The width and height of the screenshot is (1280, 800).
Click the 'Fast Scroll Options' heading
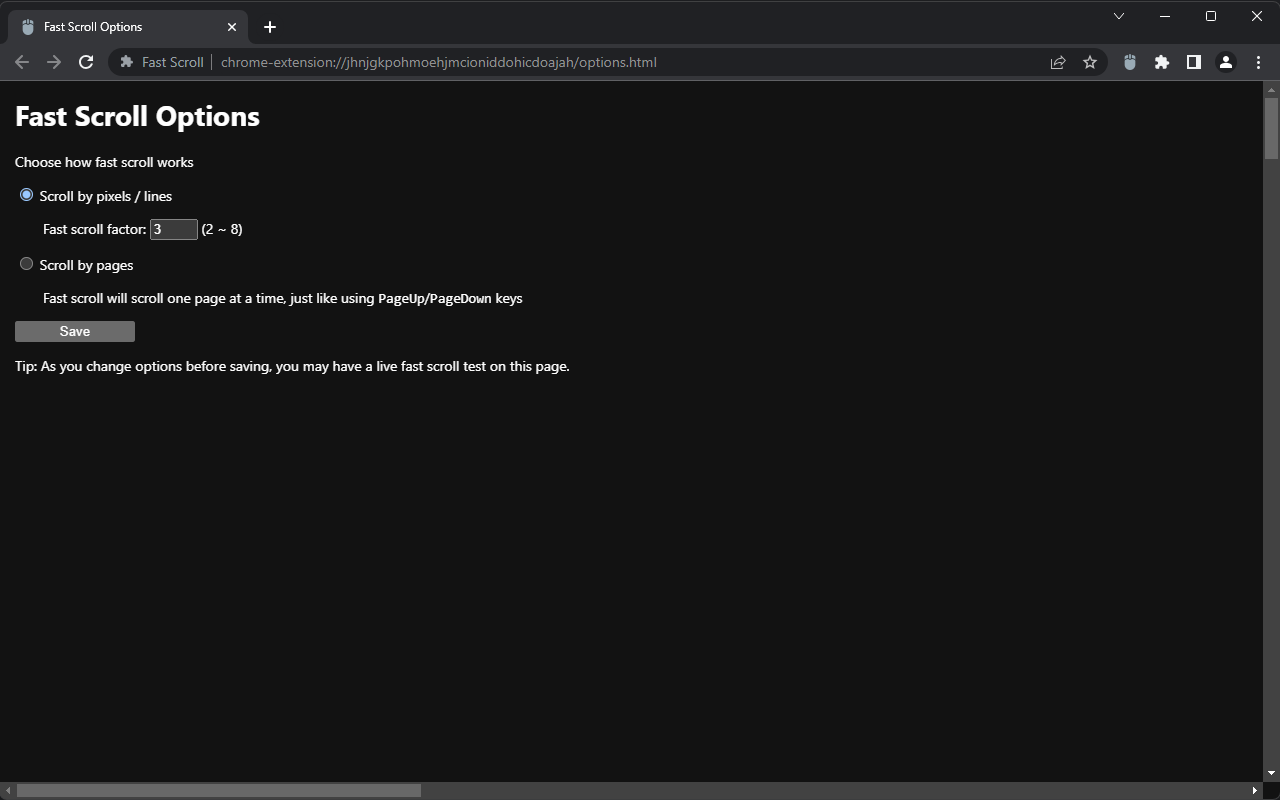click(x=137, y=117)
